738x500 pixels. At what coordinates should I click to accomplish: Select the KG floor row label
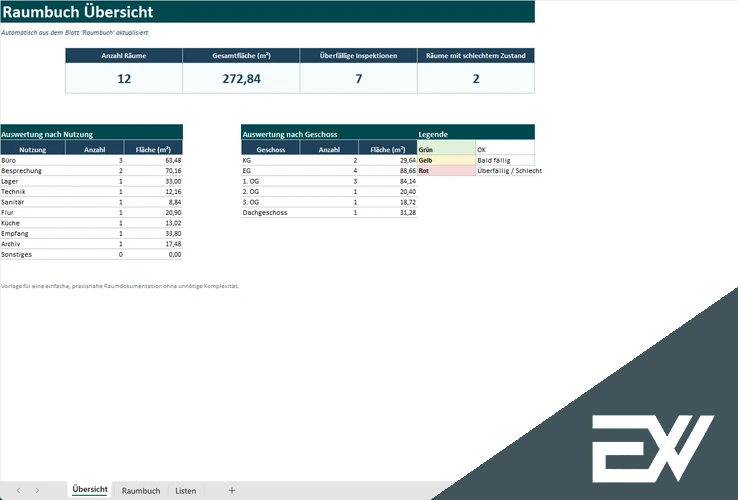[x=271, y=160]
